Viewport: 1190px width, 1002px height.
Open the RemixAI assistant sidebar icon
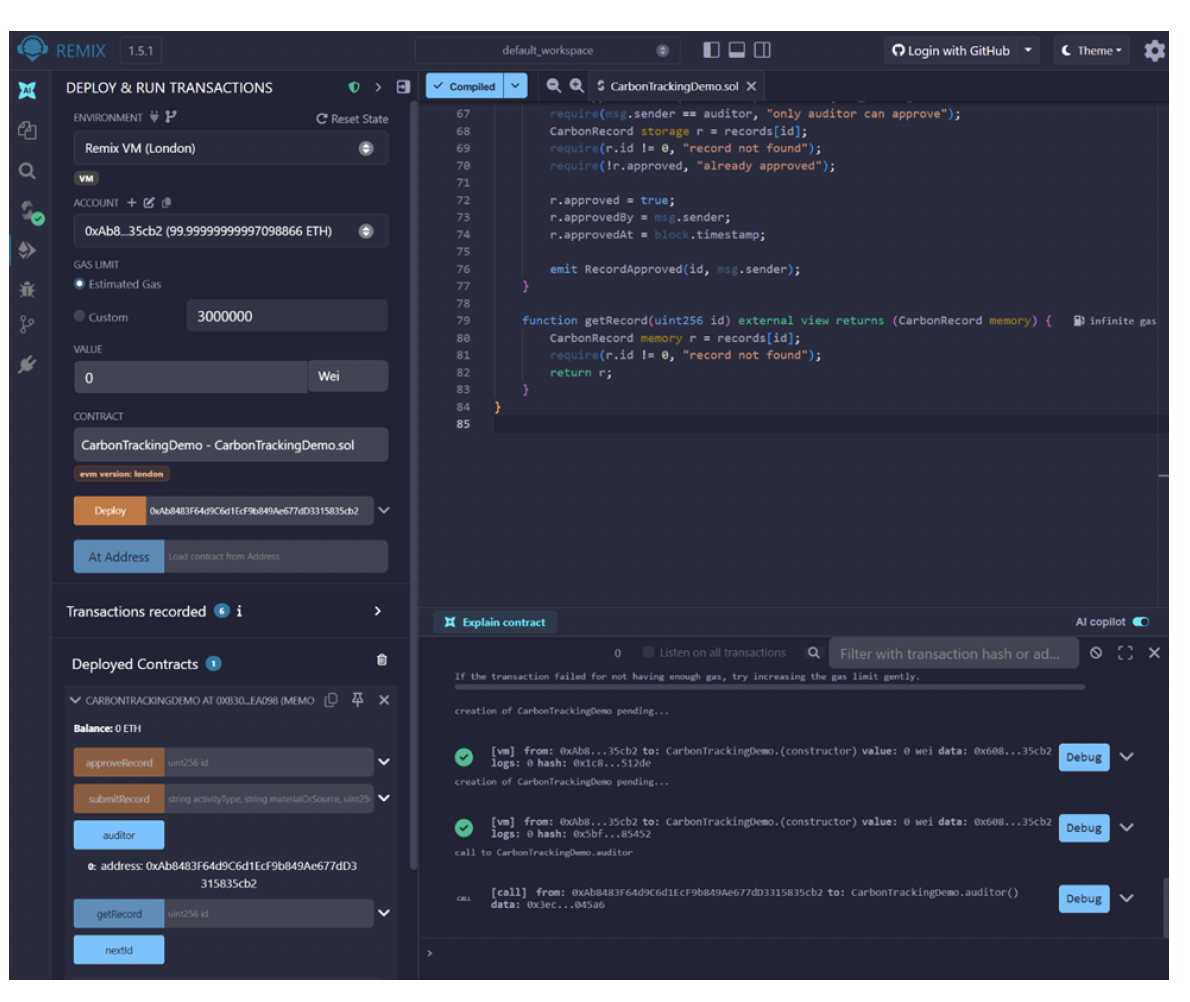(x=27, y=90)
